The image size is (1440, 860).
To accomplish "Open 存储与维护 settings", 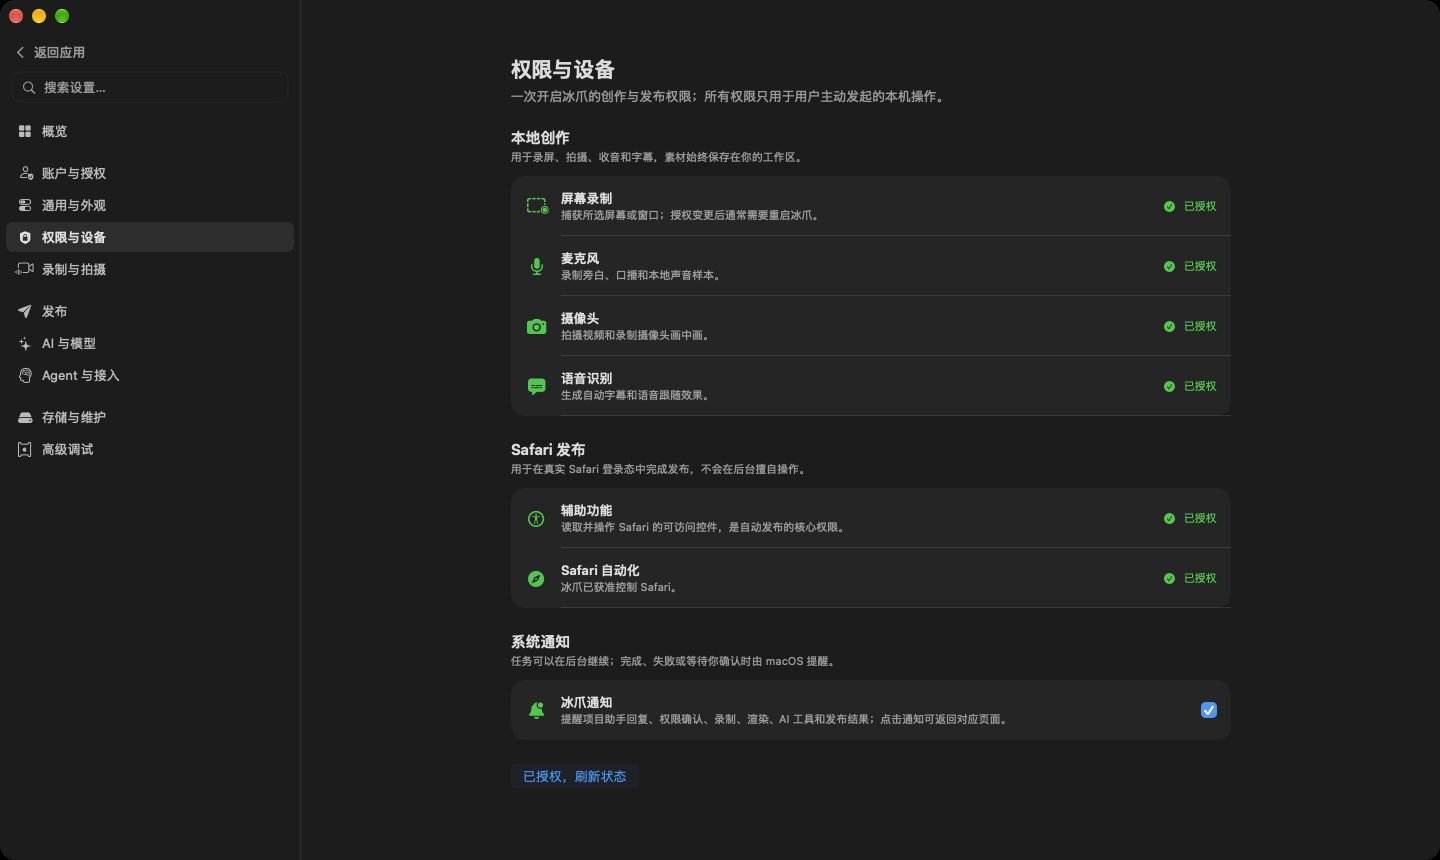I will point(150,417).
